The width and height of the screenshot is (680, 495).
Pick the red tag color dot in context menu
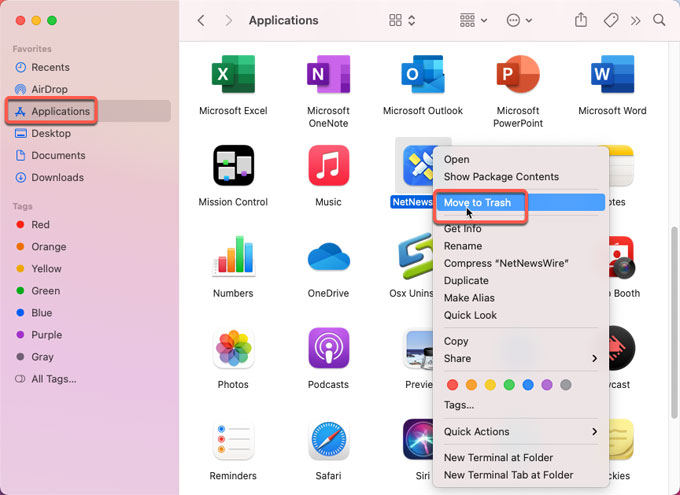(x=452, y=385)
